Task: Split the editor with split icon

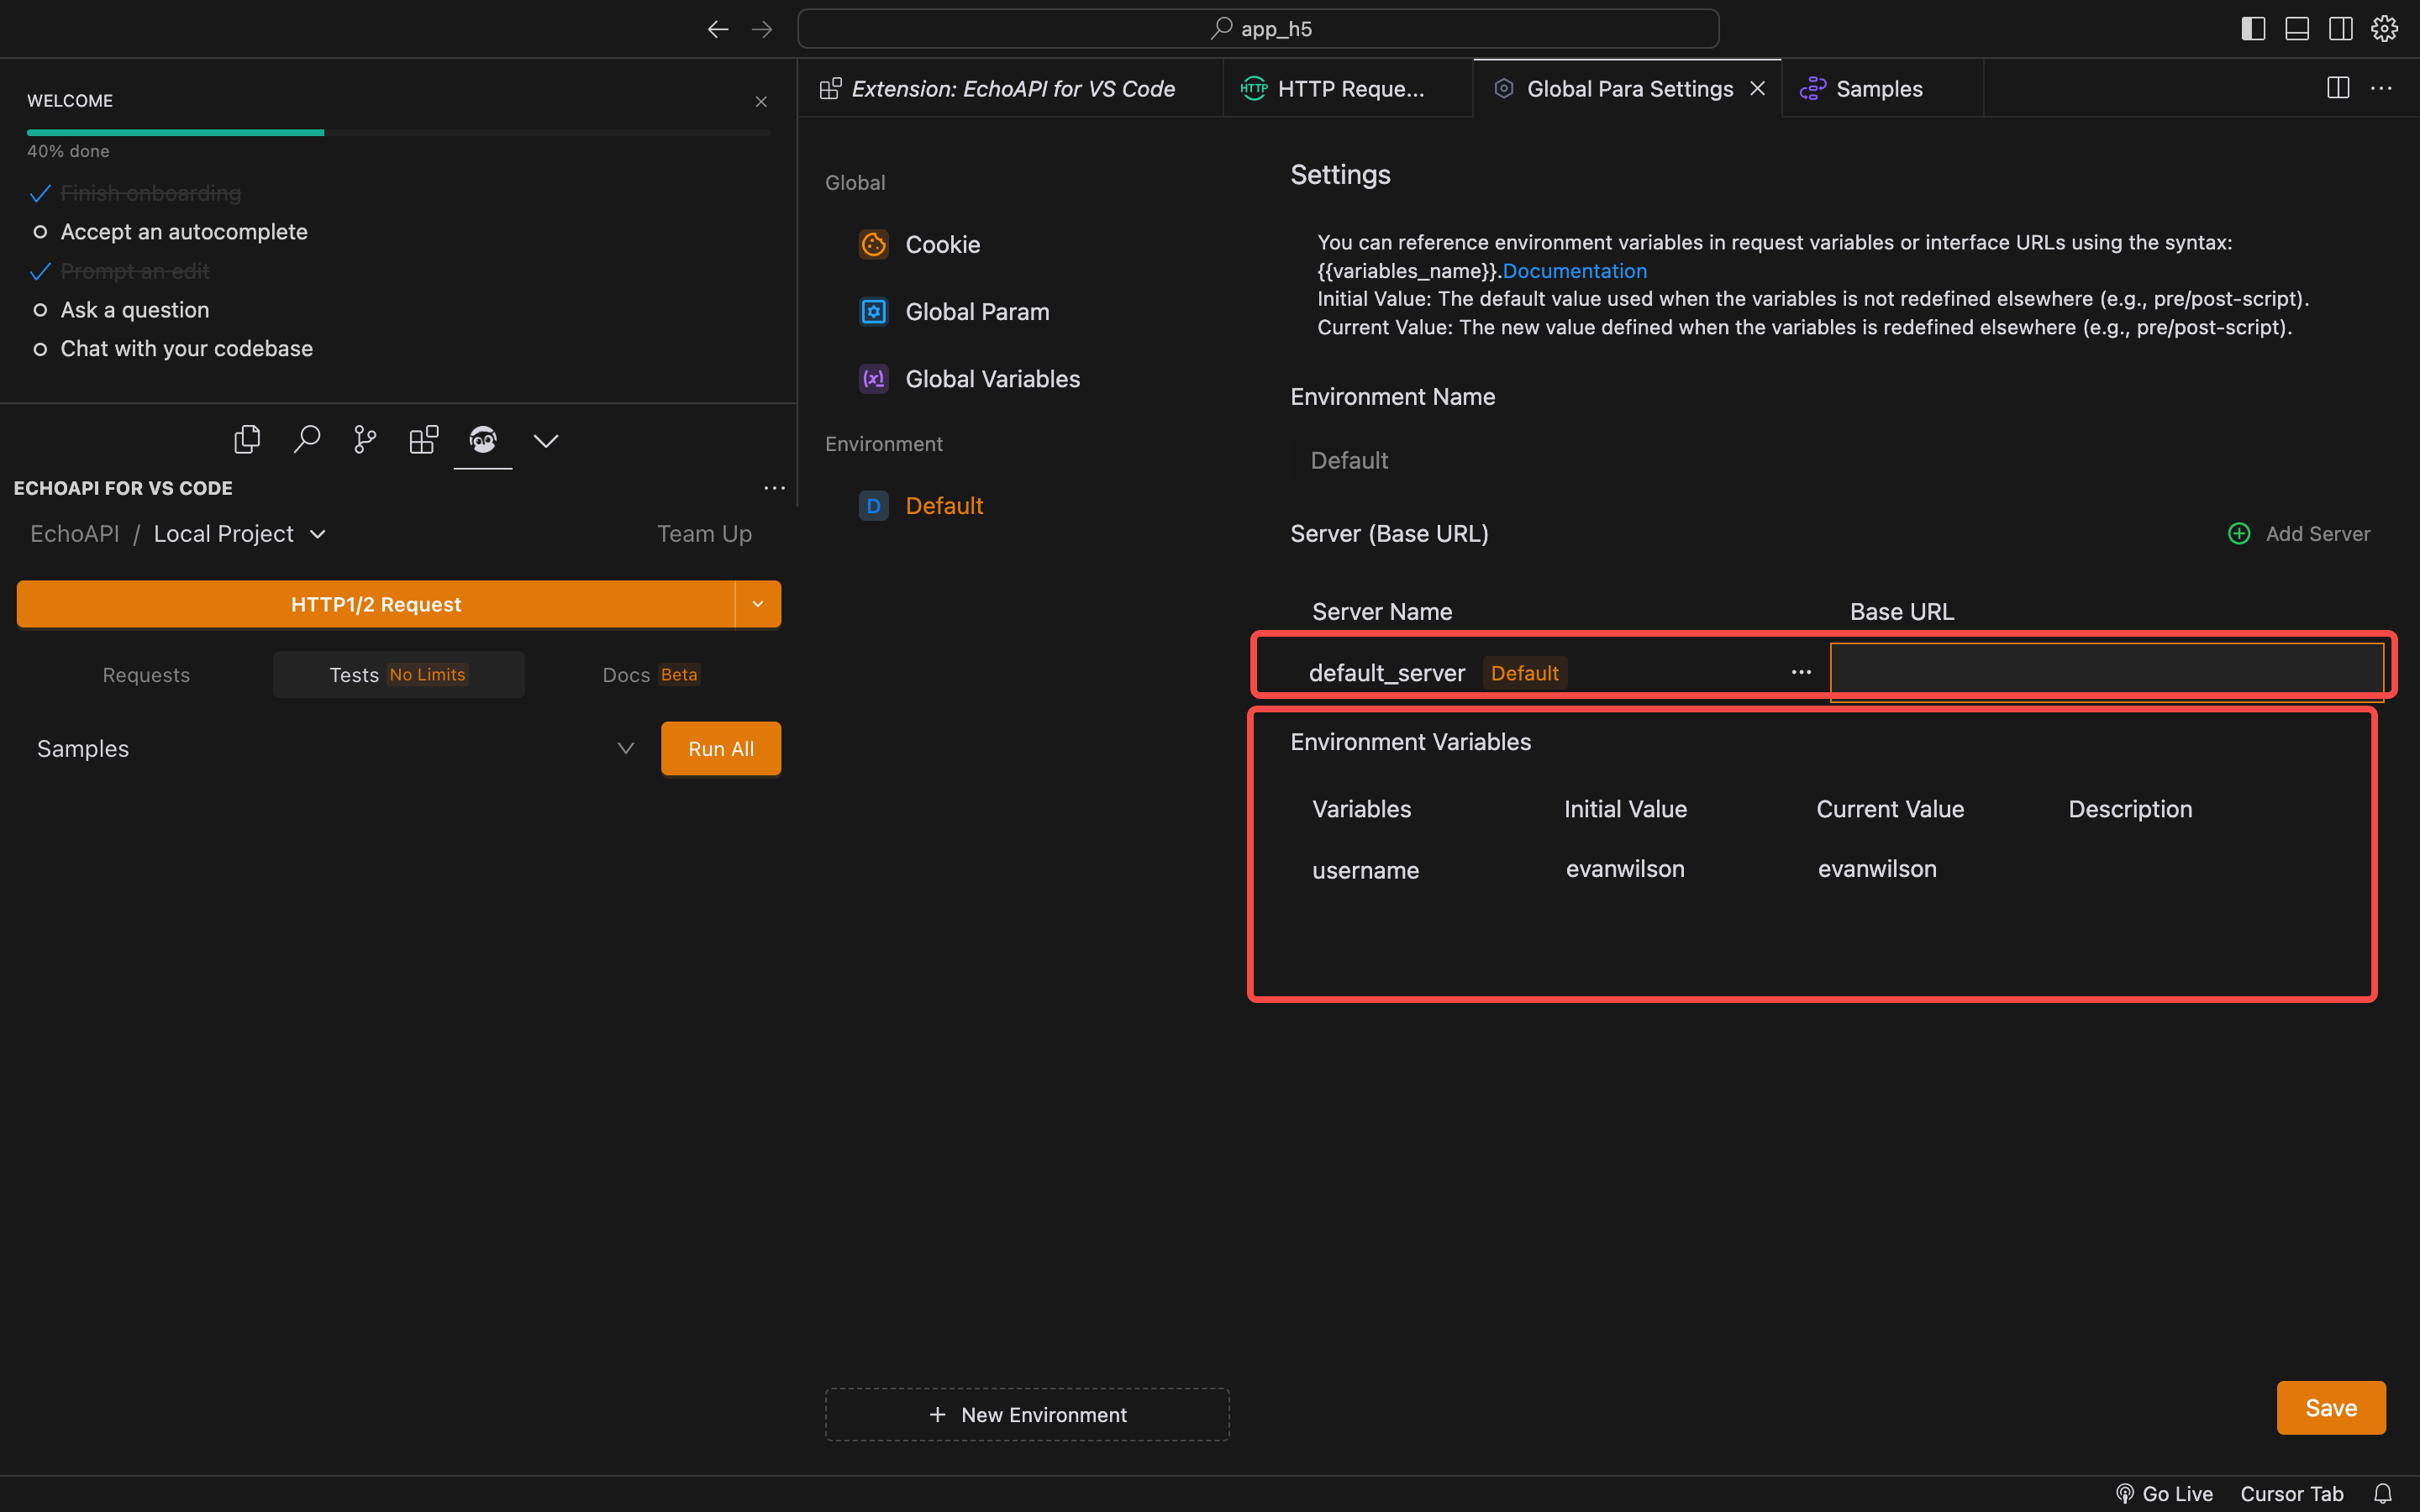Action: [2338, 88]
